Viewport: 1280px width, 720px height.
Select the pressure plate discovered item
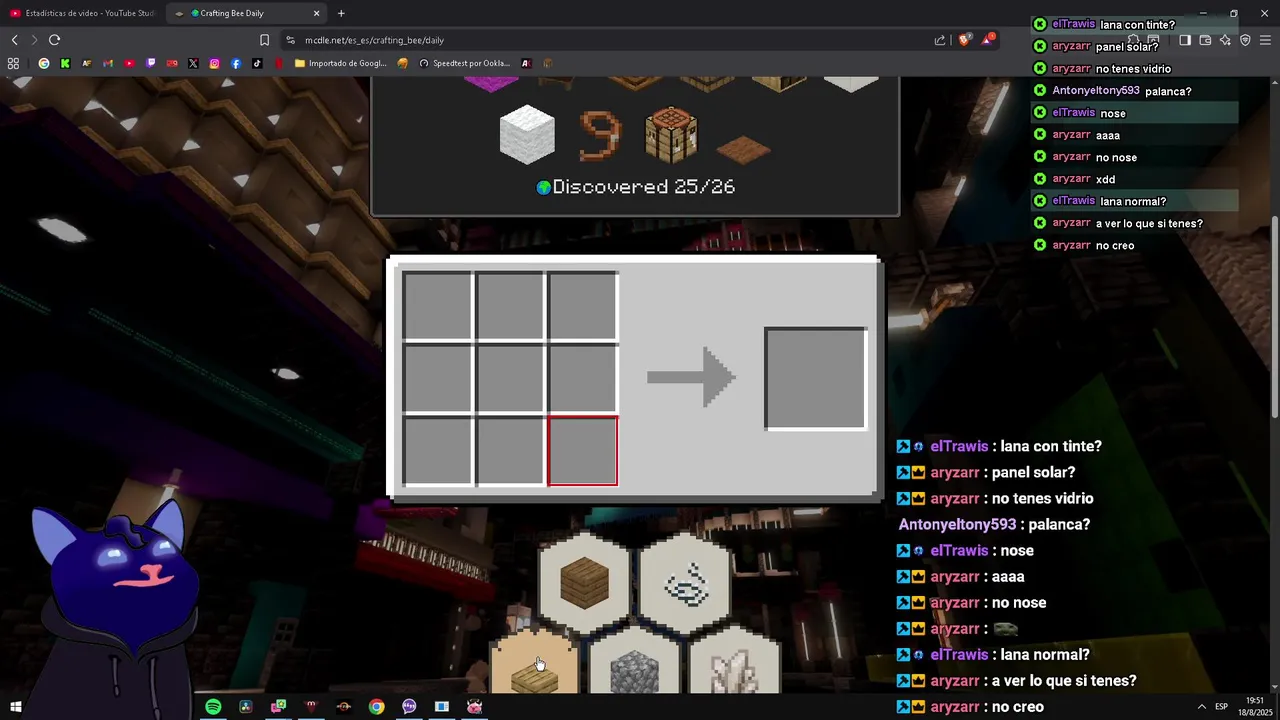(x=743, y=149)
